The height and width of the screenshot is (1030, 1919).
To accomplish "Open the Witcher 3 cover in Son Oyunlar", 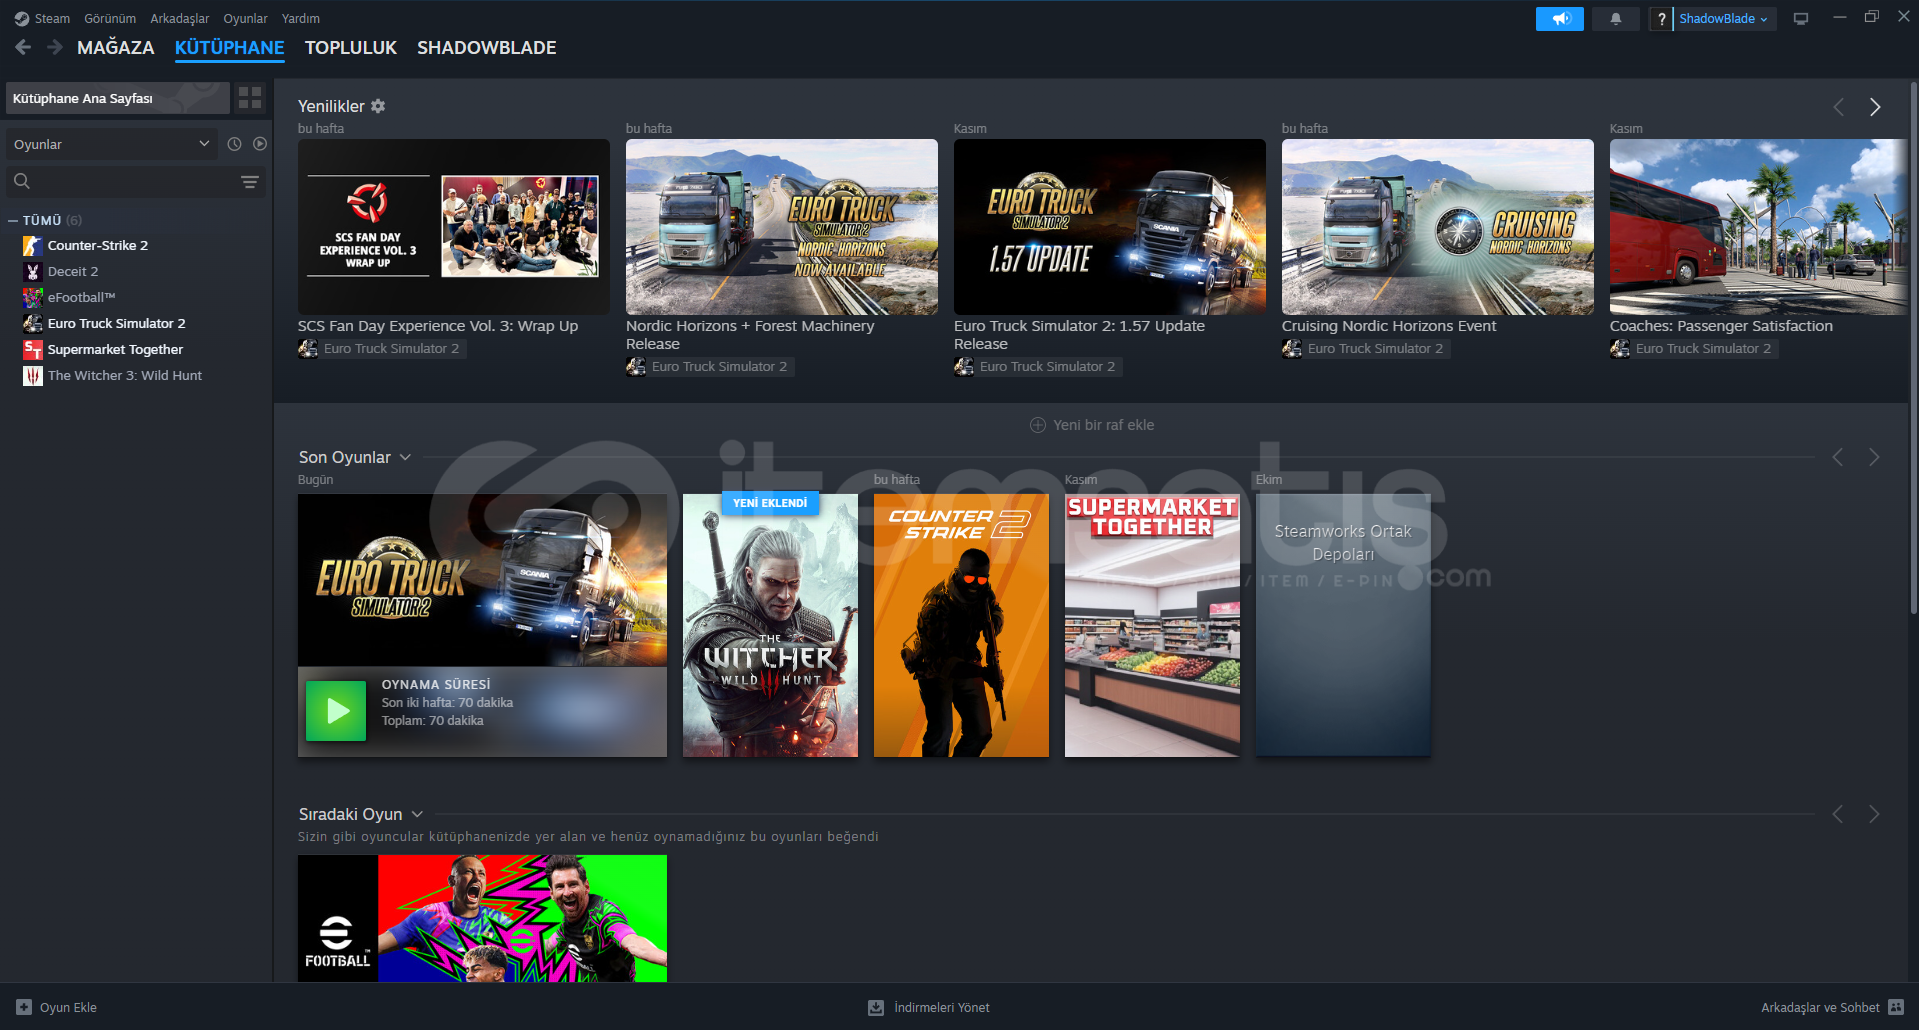I will [770, 625].
